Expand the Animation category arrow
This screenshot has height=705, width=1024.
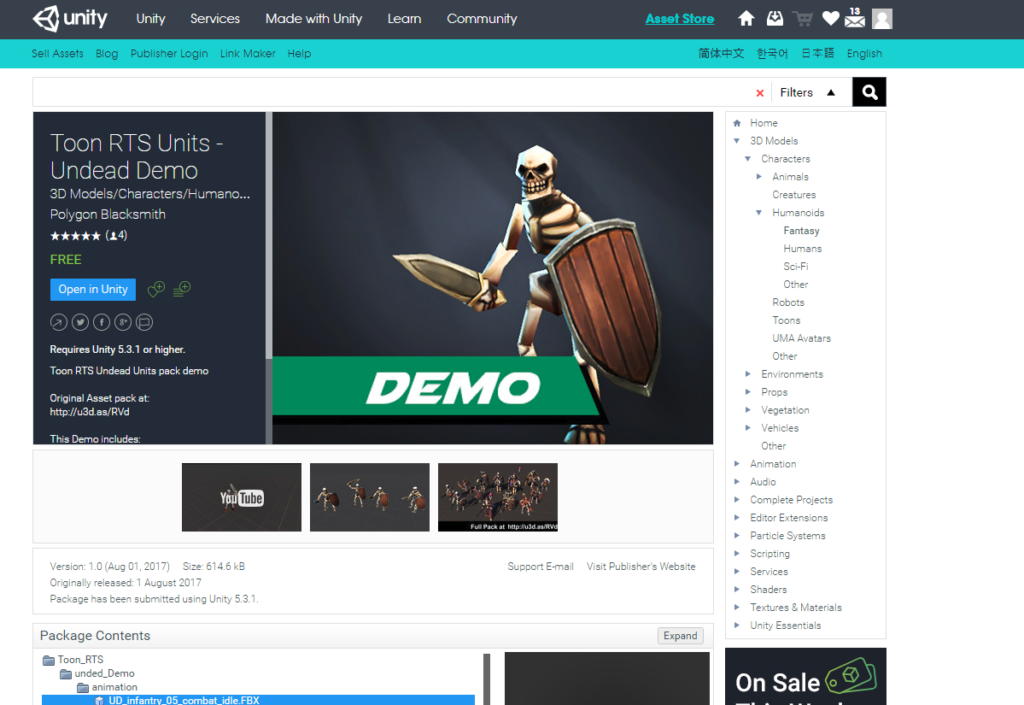coord(737,464)
